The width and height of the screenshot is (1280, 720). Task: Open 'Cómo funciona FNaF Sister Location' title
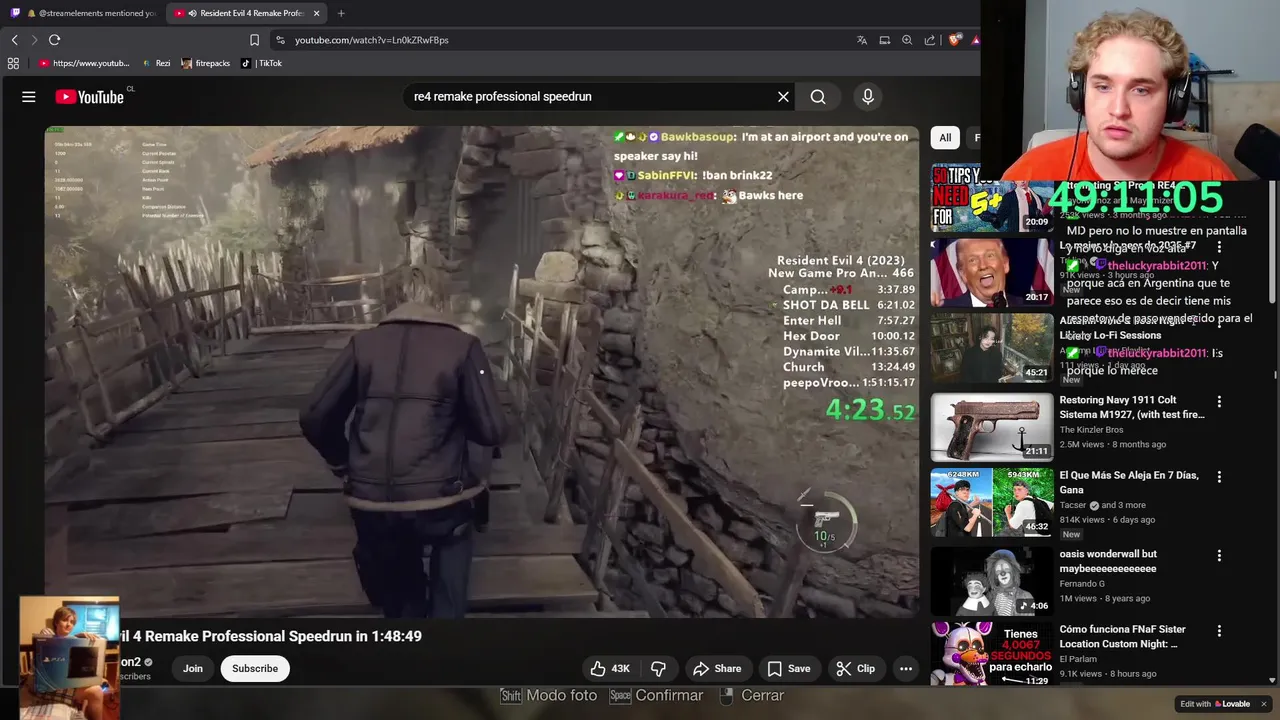(x=1122, y=636)
